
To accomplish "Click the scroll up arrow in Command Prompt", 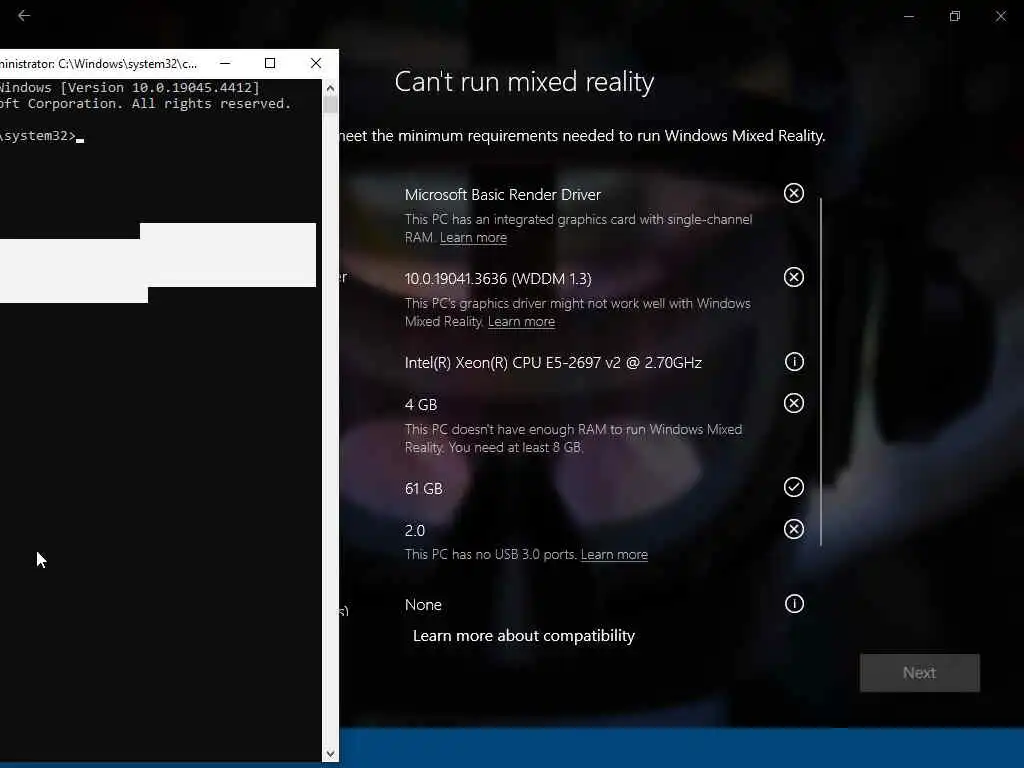I will point(330,88).
